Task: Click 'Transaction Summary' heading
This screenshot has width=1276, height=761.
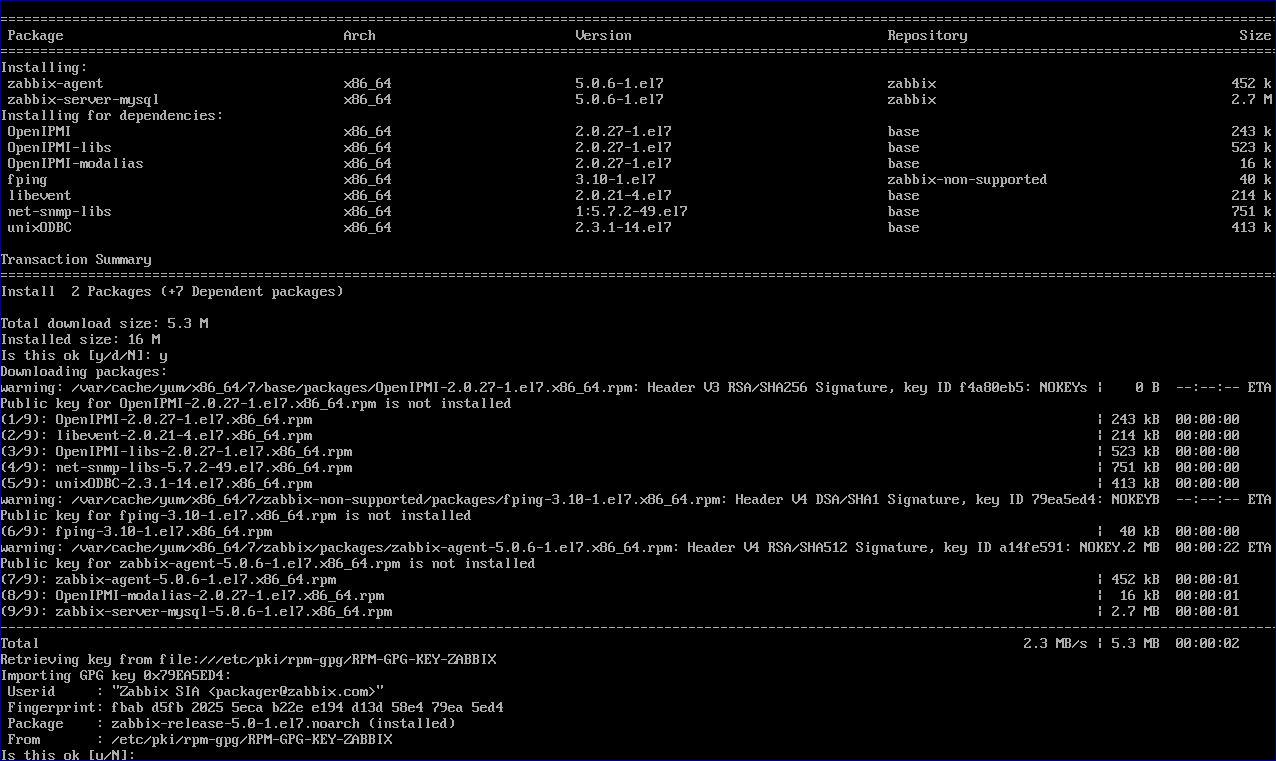Action: 76,260
